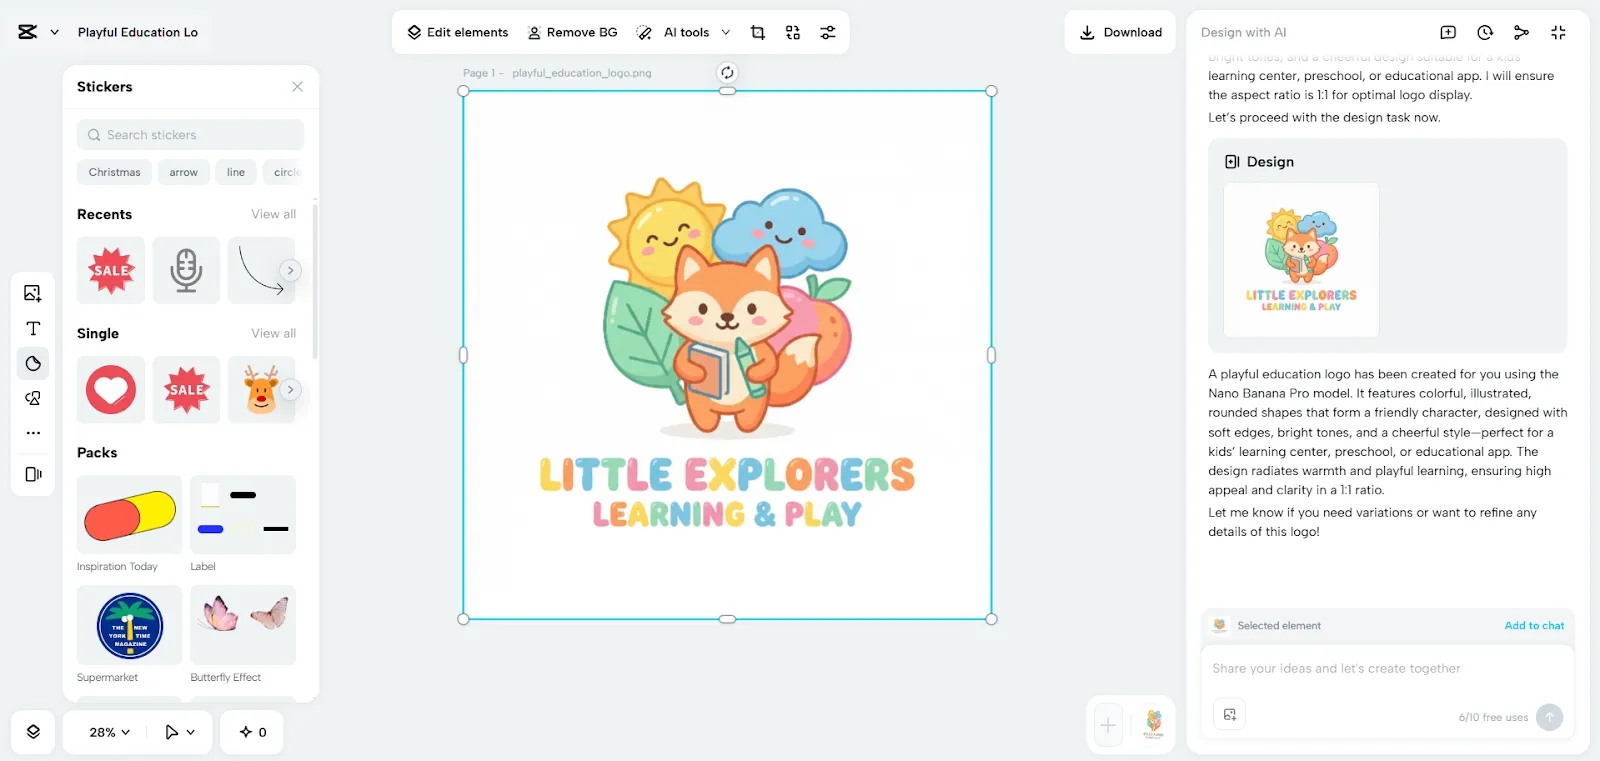The image size is (1600, 761).
Task: Expand the AI tools dropdown arrow
Action: click(x=726, y=33)
